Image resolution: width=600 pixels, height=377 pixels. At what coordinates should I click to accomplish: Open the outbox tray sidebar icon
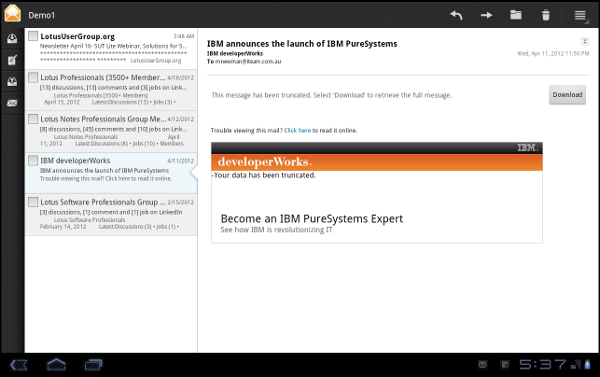click(x=12, y=81)
